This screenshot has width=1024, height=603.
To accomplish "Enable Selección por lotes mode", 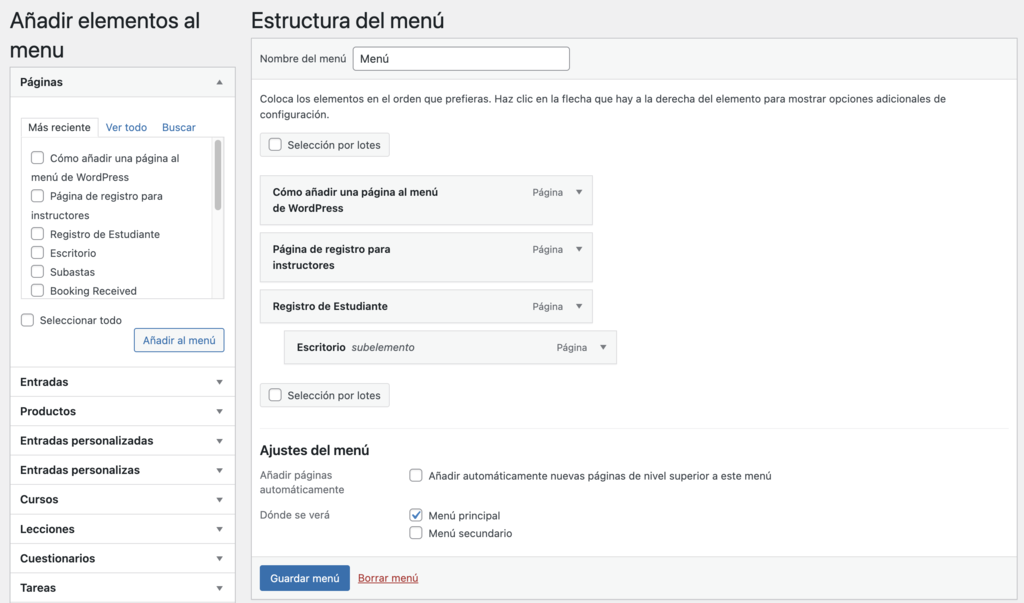I will click(274, 144).
